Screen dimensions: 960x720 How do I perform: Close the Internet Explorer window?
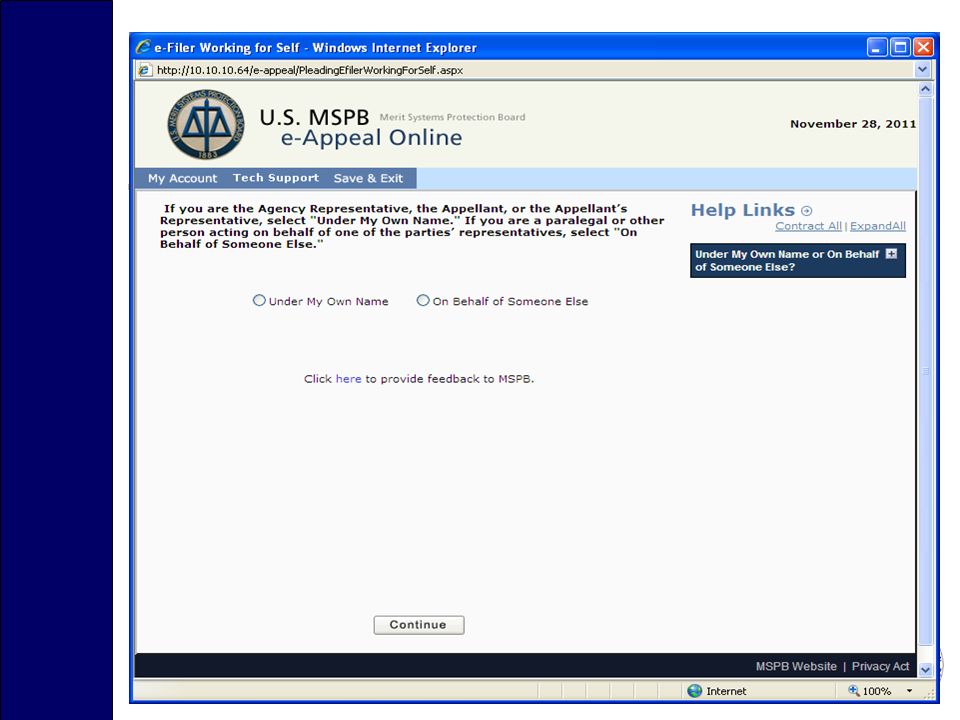tap(923, 47)
